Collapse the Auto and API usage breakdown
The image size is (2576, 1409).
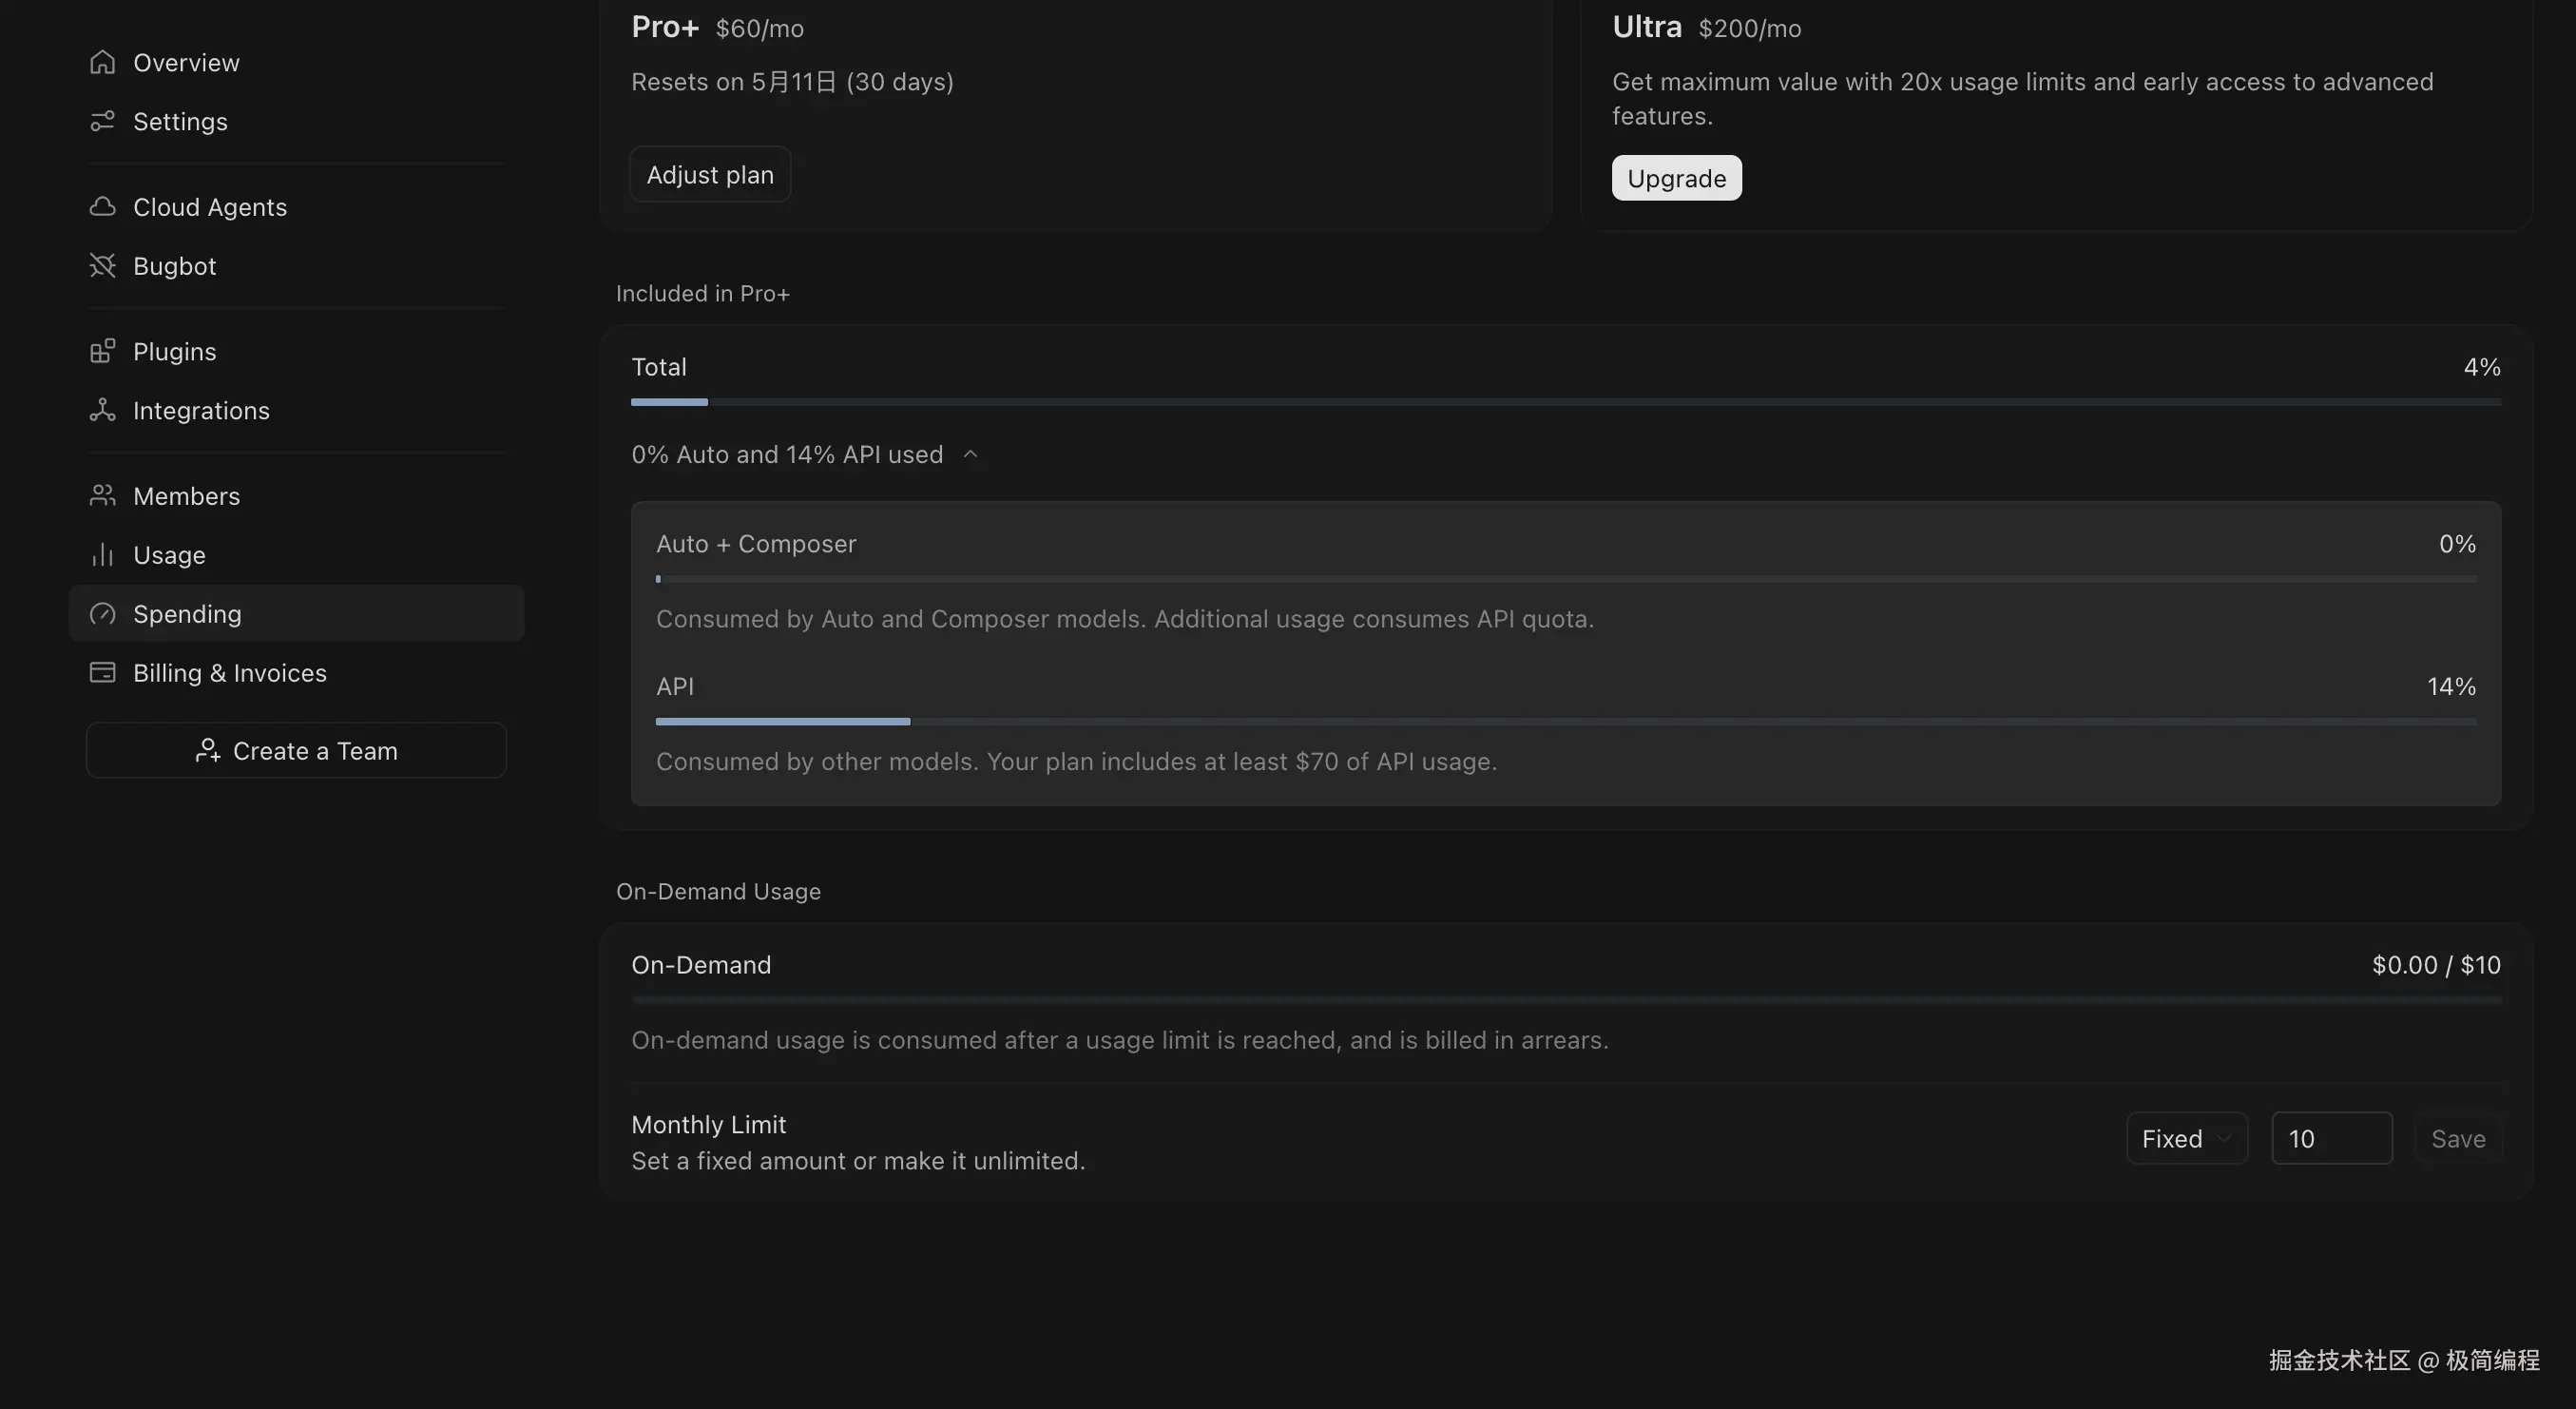click(x=969, y=455)
